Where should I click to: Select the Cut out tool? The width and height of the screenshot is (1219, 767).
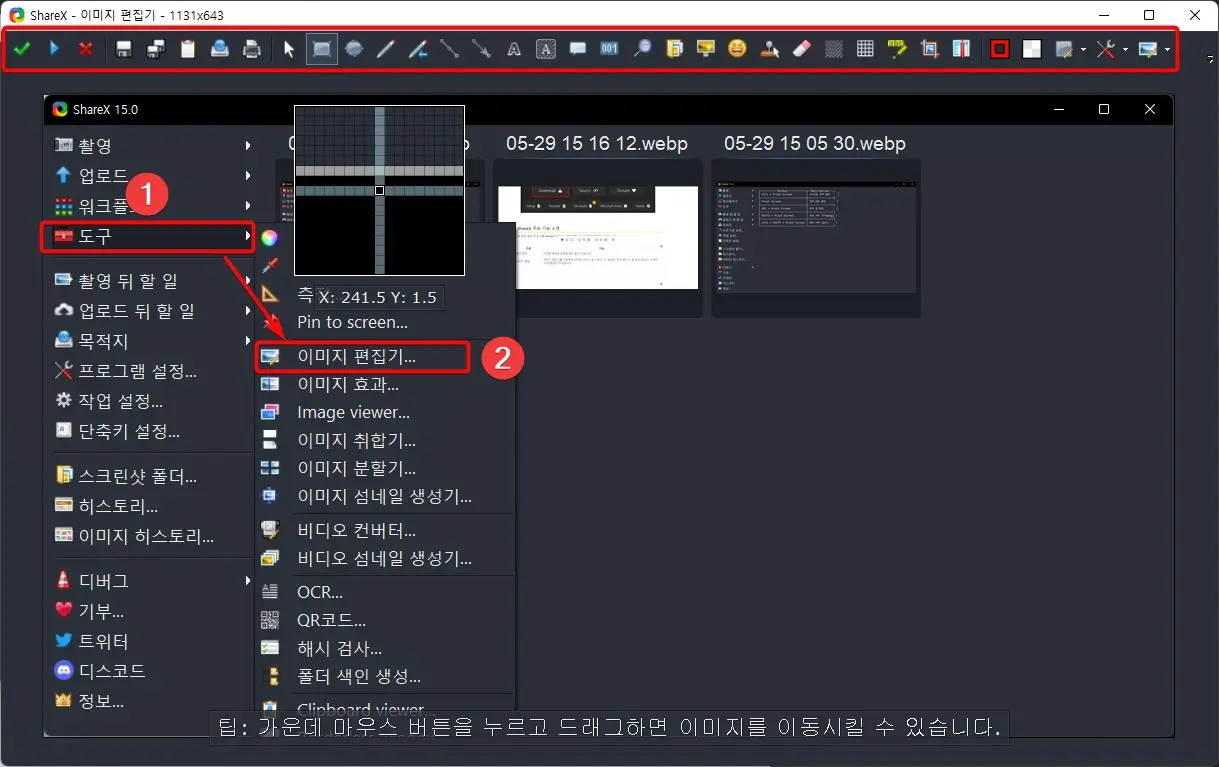[962, 49]
